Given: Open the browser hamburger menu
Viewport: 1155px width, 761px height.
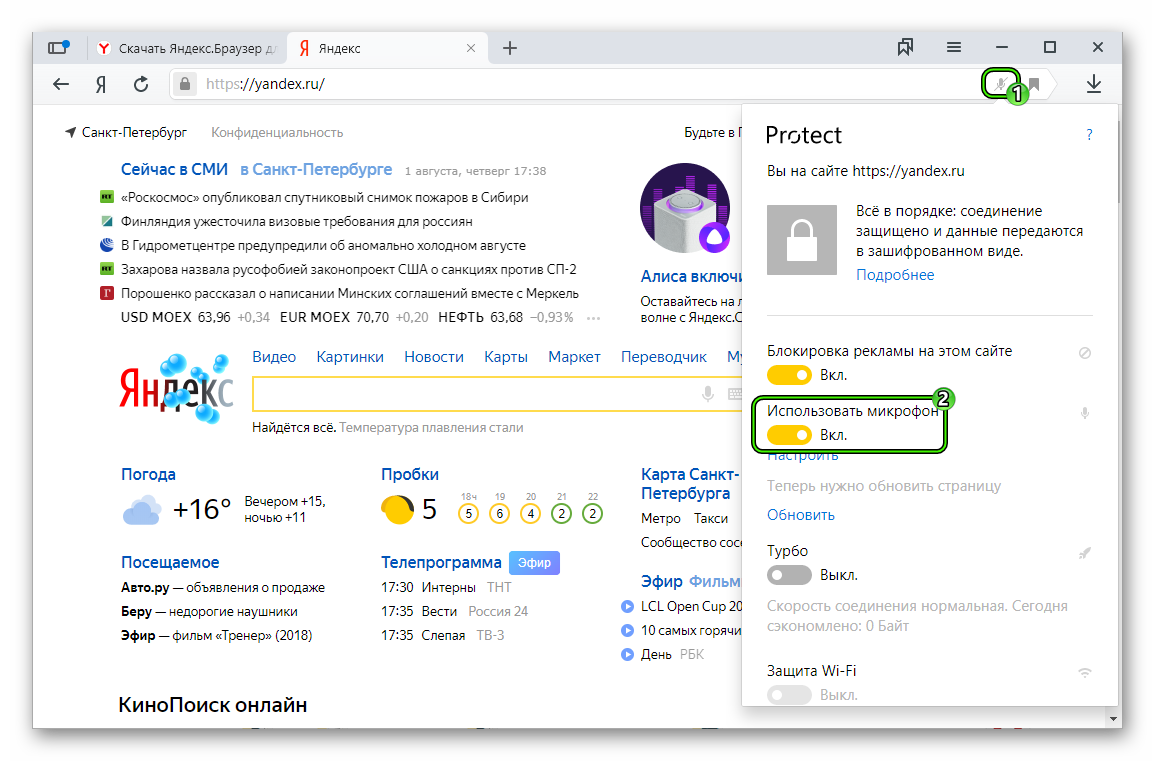Looking at the screenshot, I should coord(954,48).
